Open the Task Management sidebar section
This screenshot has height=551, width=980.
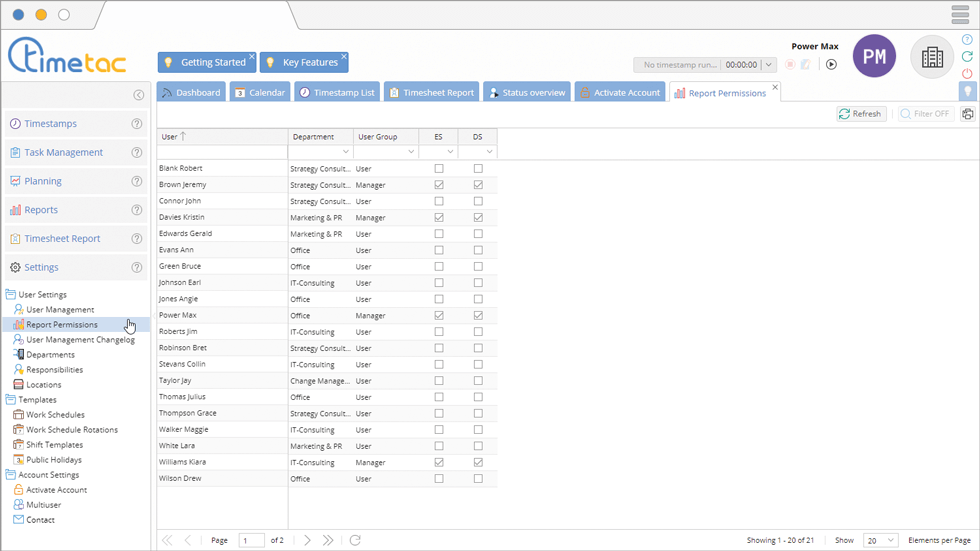(76, 152)
